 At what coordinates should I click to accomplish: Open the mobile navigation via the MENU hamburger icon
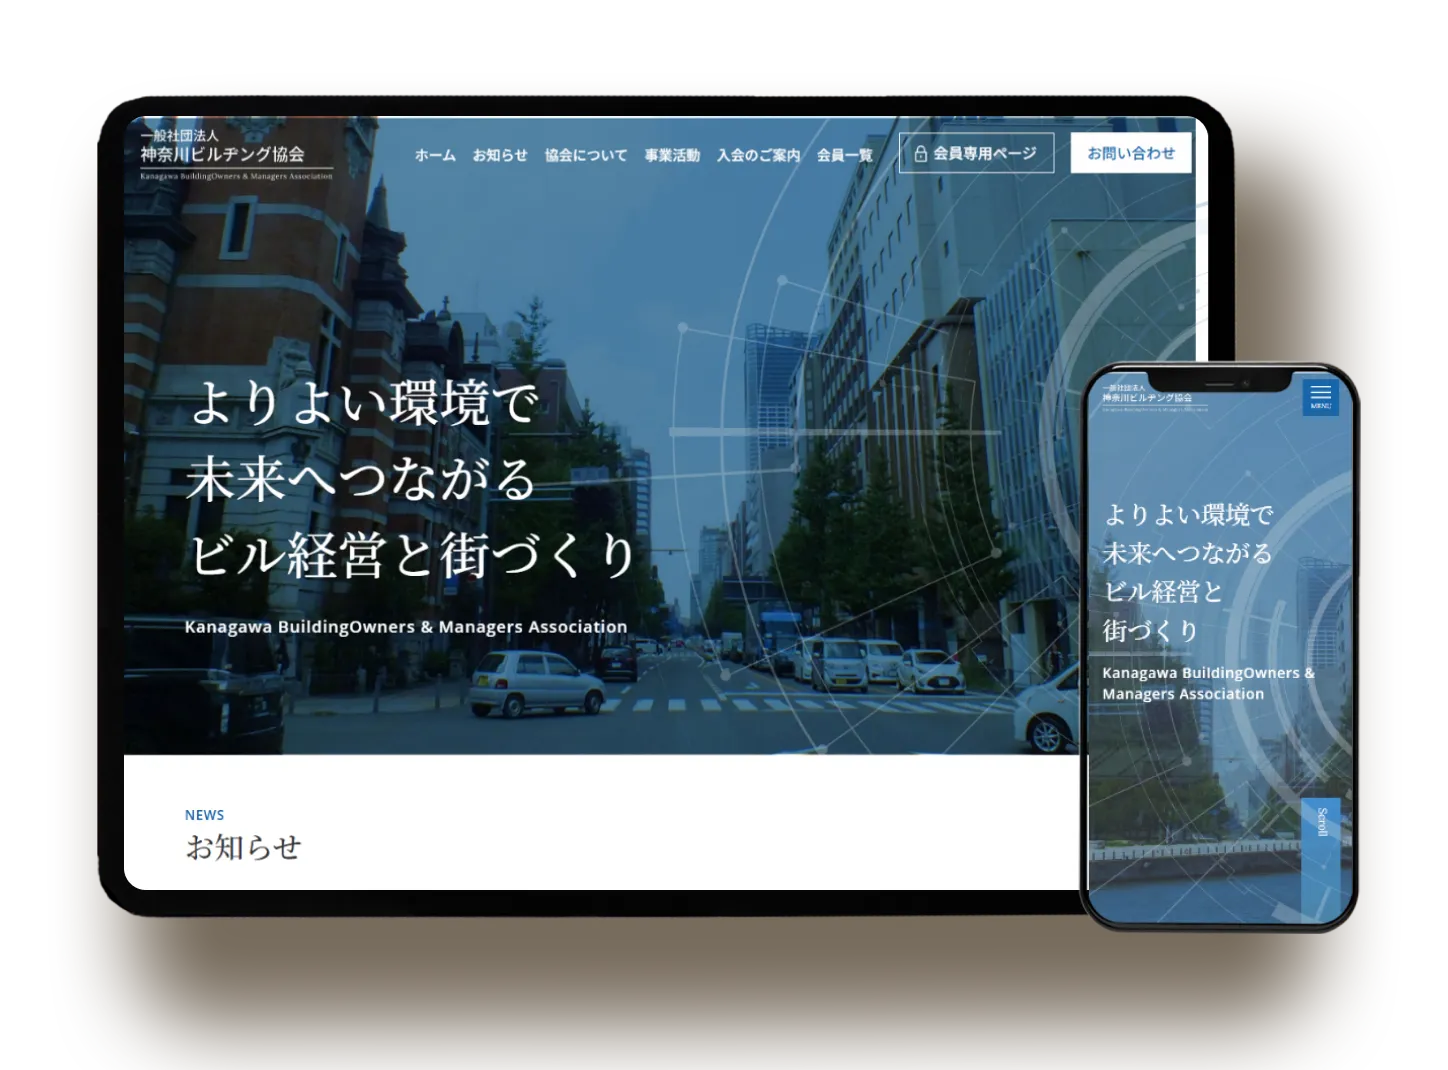pos(1319,396)
